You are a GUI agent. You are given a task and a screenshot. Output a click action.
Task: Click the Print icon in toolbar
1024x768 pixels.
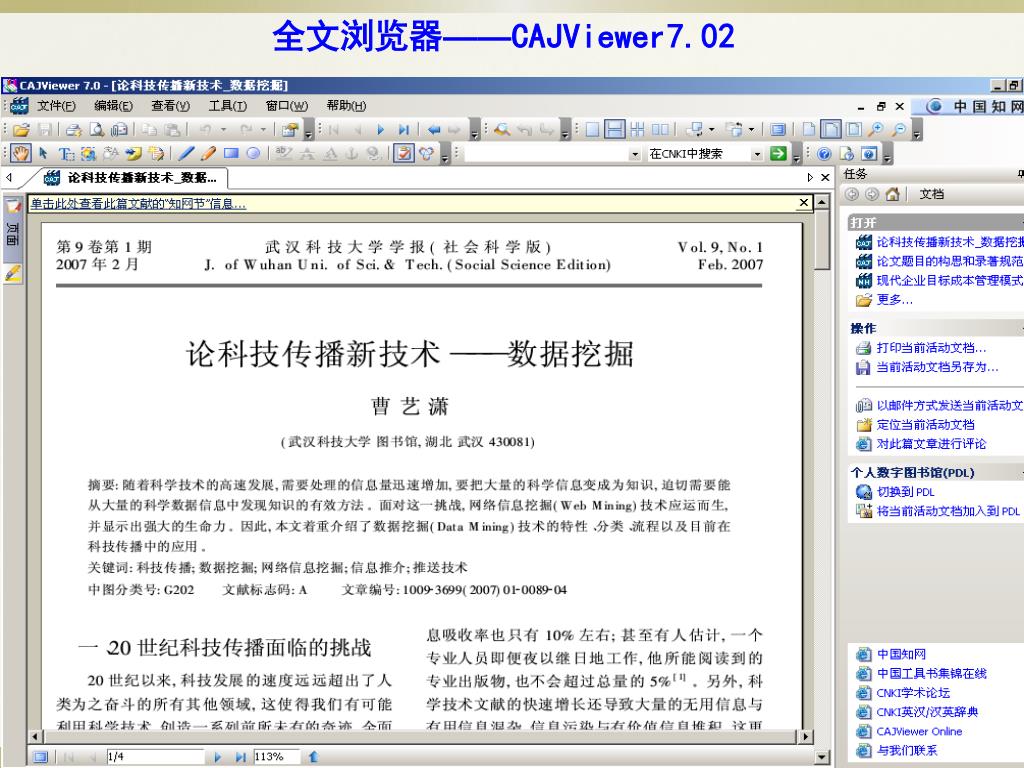point(73,129)
